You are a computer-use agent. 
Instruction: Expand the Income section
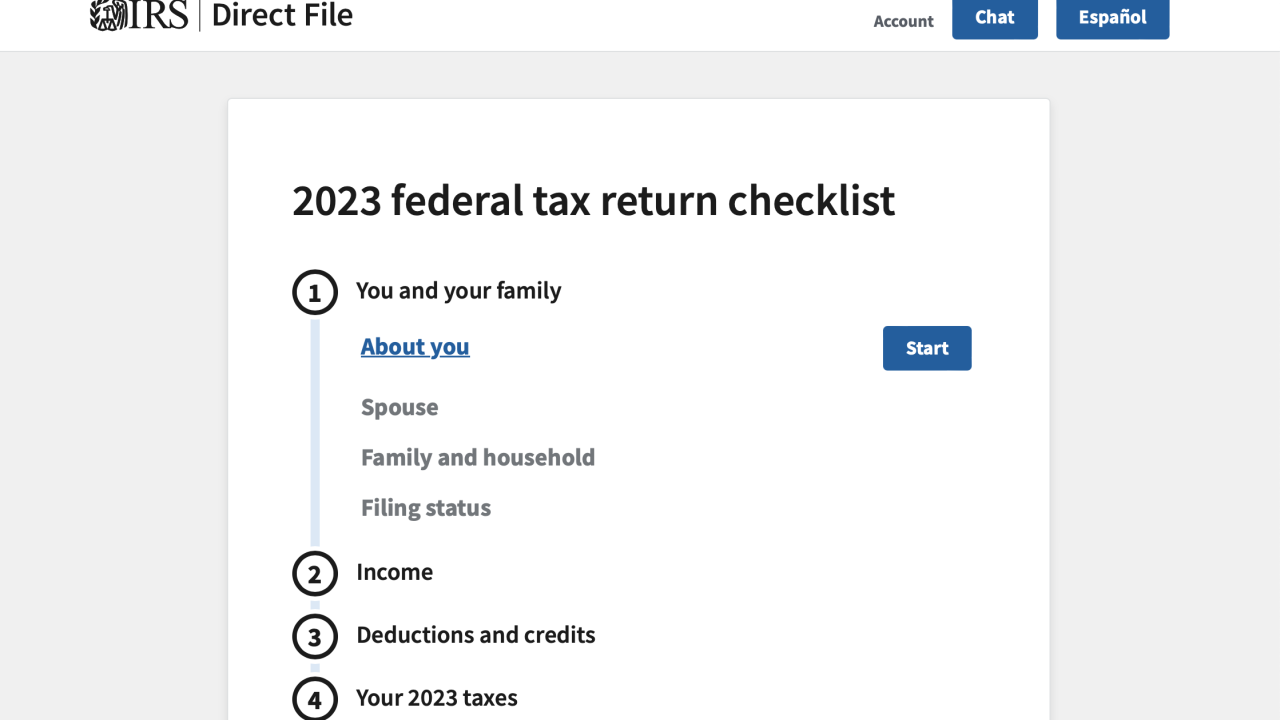click(x=394, y=572)
